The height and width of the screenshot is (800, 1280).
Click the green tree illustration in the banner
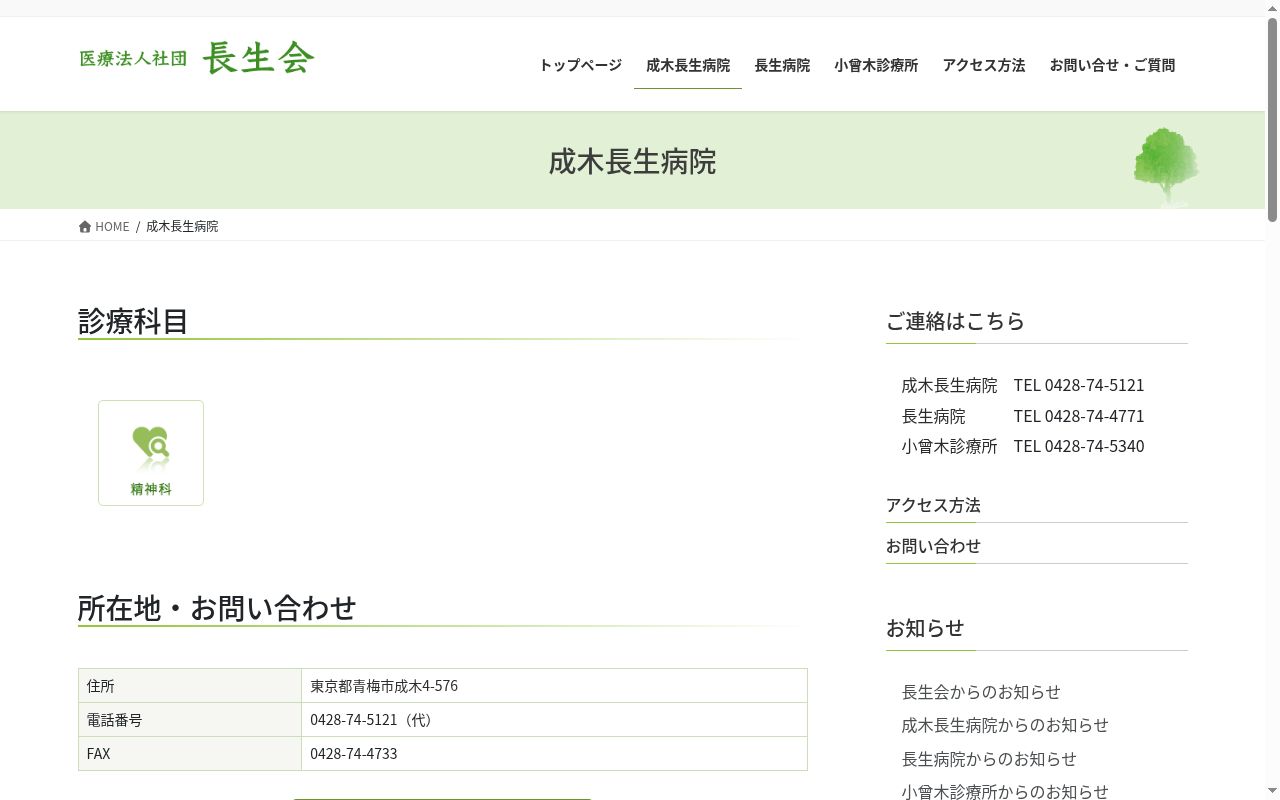[1166, 166]
